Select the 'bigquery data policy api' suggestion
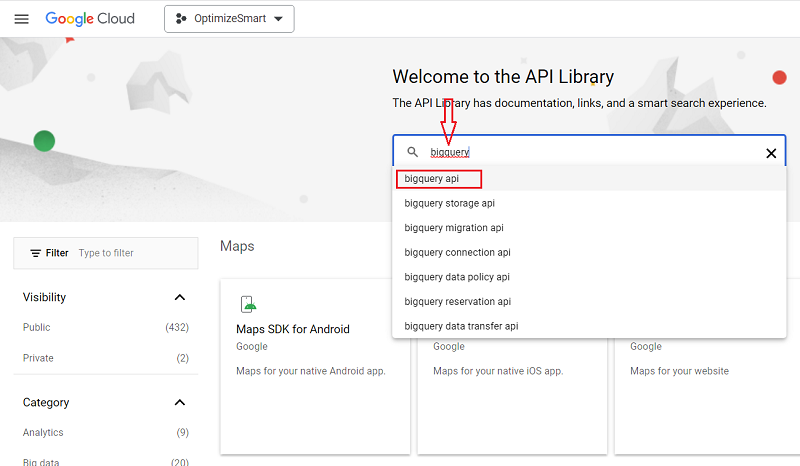 (x=589, y=277)
